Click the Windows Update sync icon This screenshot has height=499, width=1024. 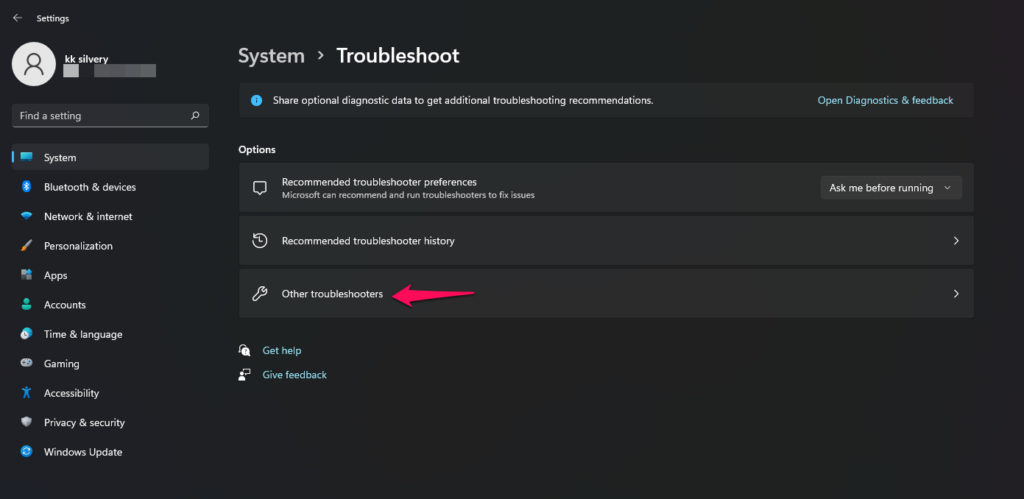26,451
